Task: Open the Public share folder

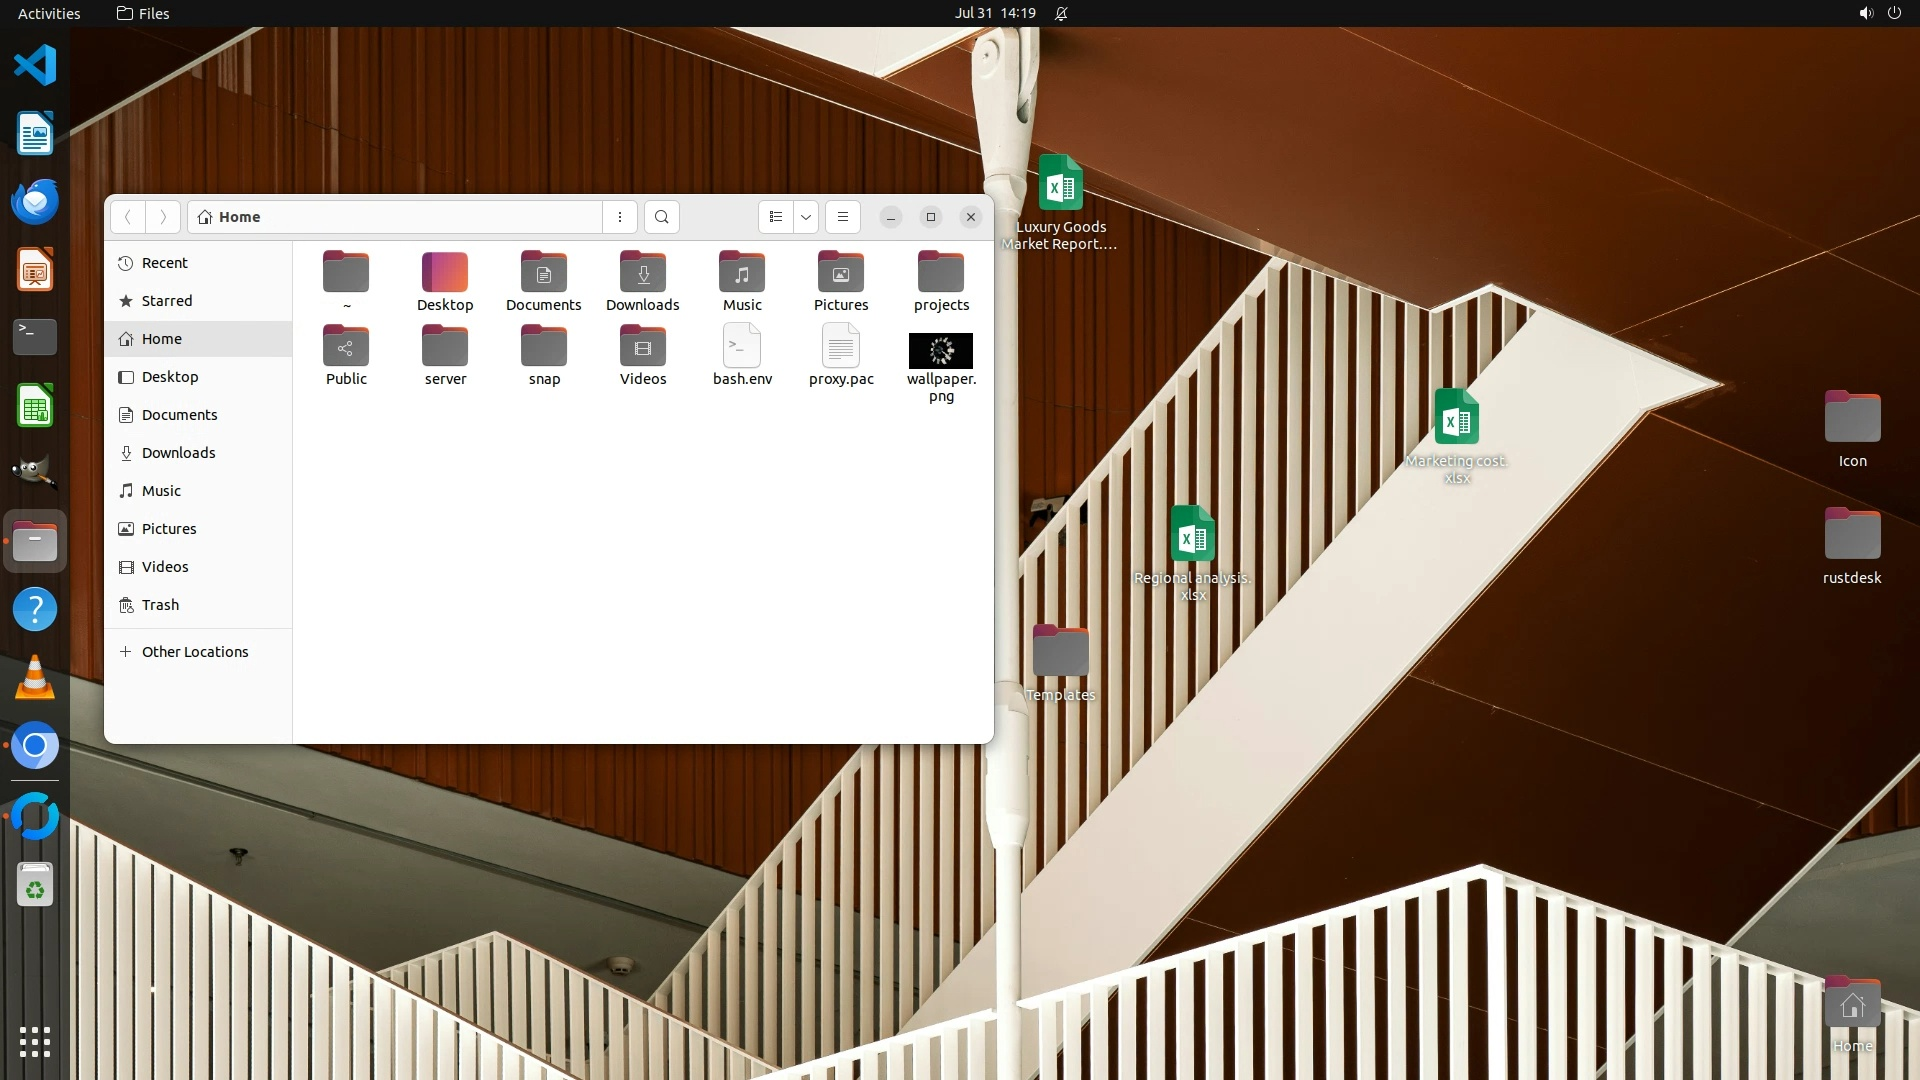Action: (x=346, y=347)
